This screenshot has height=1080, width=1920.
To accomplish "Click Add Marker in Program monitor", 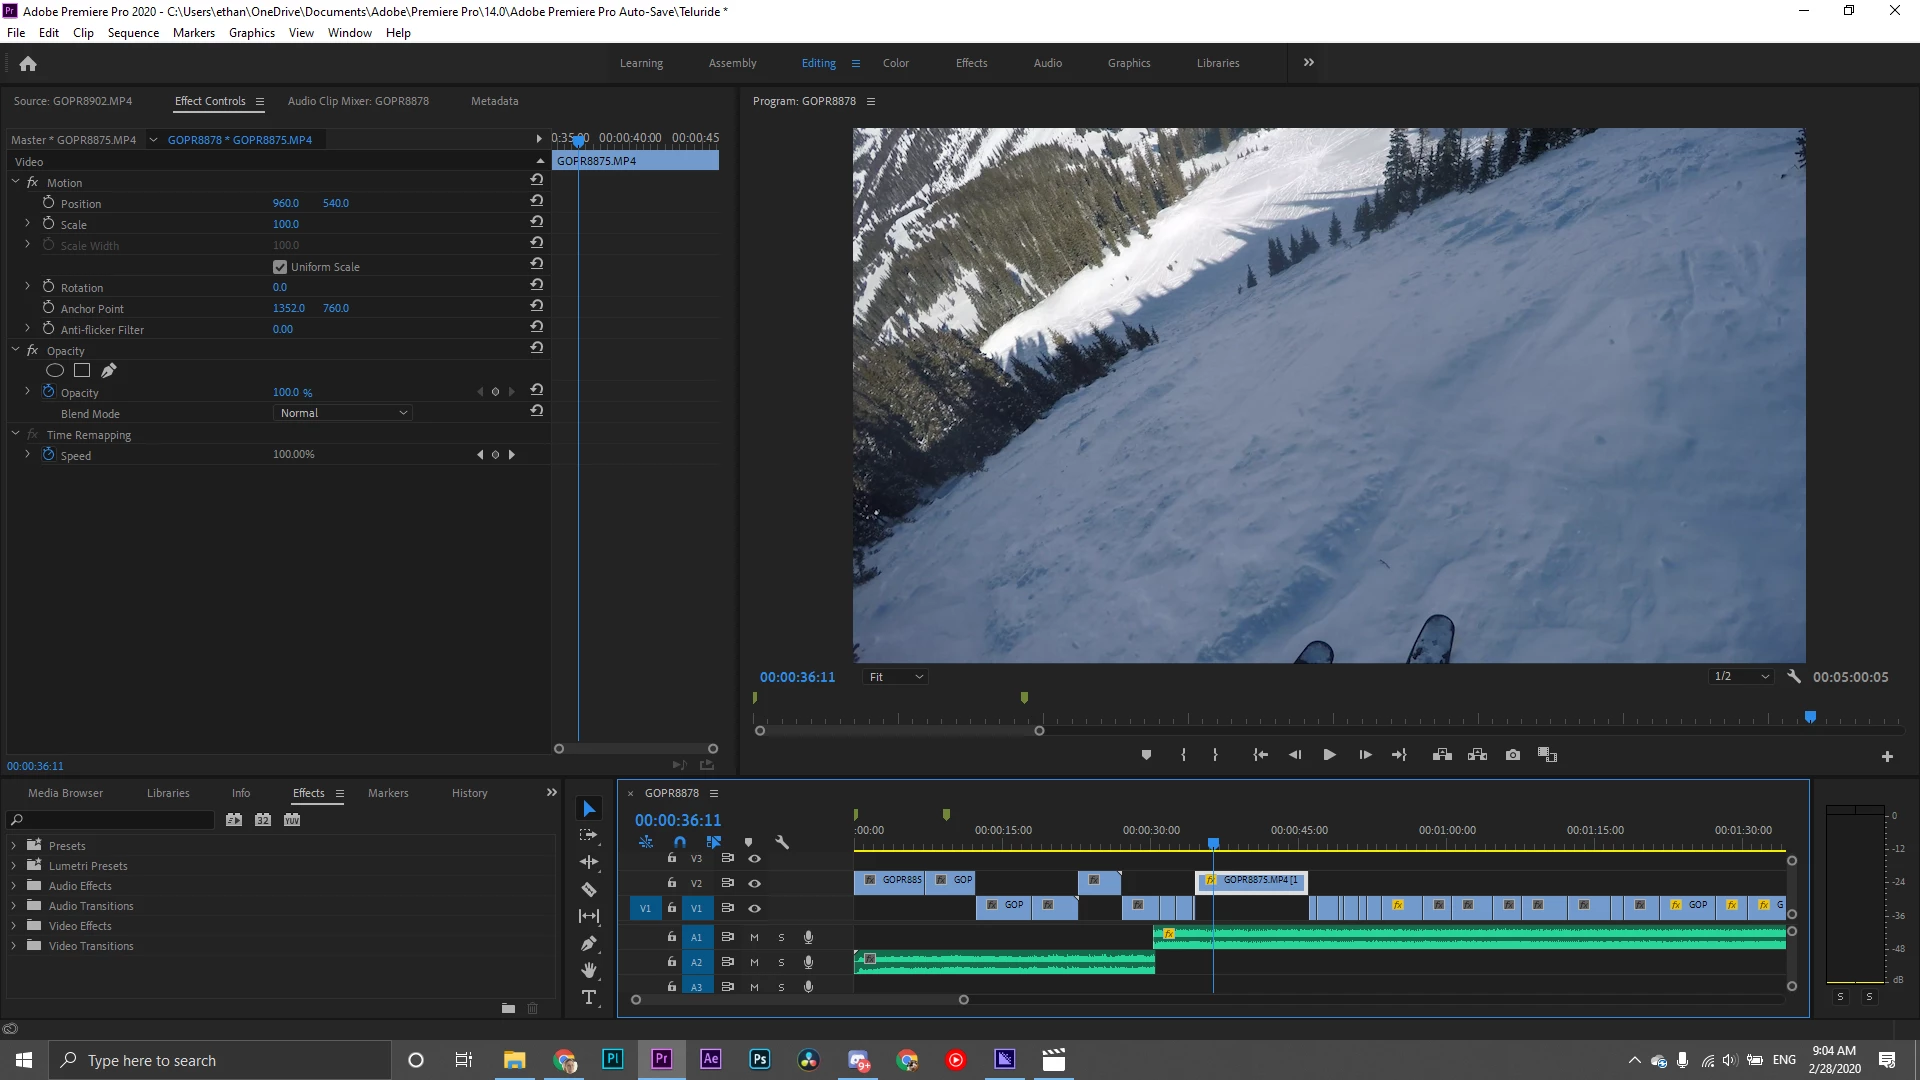I will point(1146,755).
